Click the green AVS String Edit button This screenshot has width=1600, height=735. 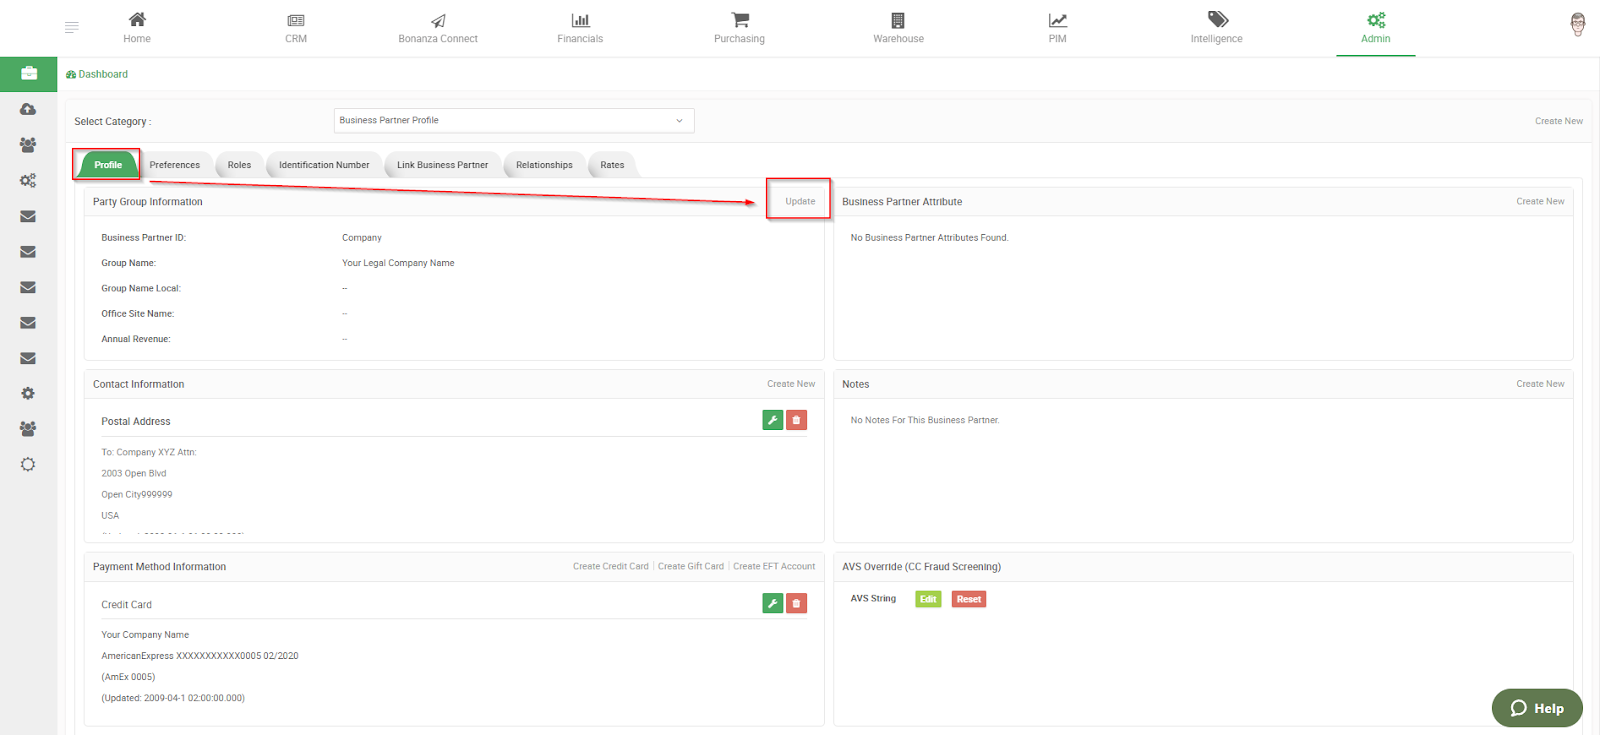tap(928, 599)
